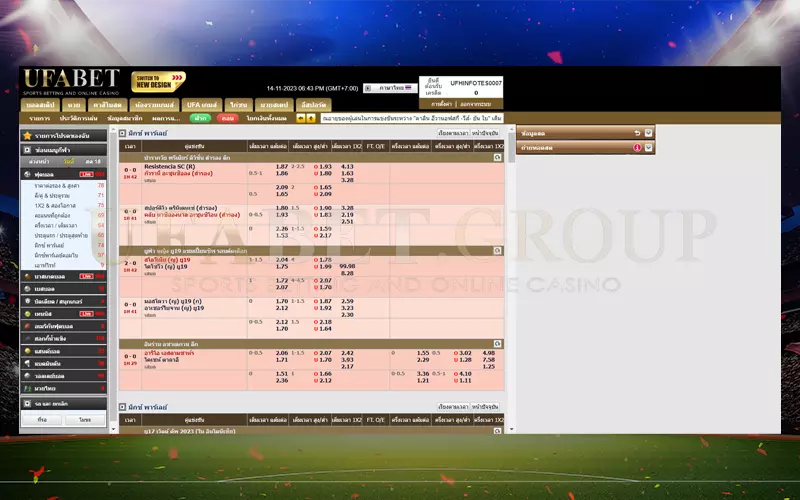Screen dimensions: 800x500
Task: Expand the second right panel dropdown arrow
Action: [x=648, y=147]
